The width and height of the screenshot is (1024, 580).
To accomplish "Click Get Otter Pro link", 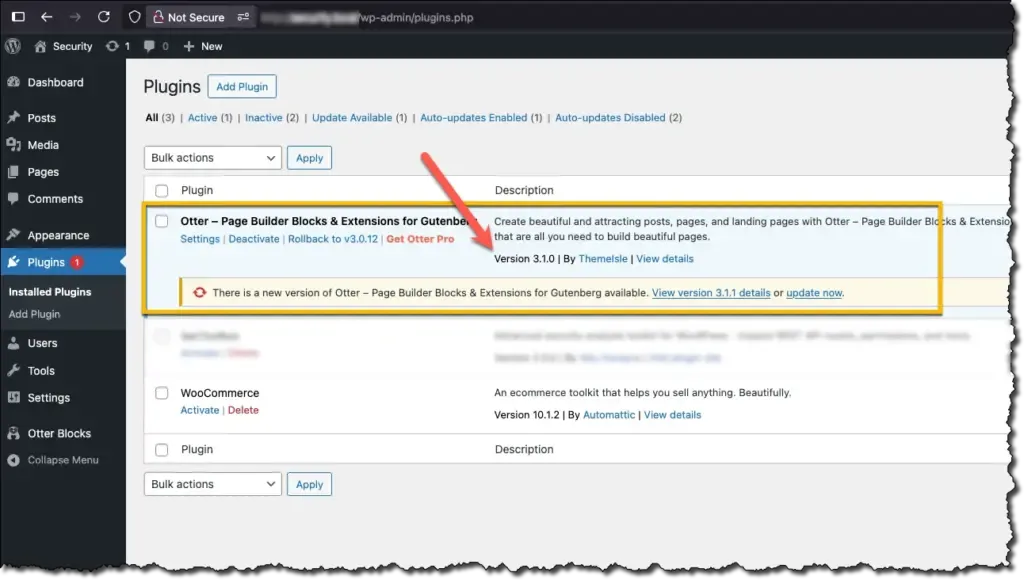I will pos(420,239).
